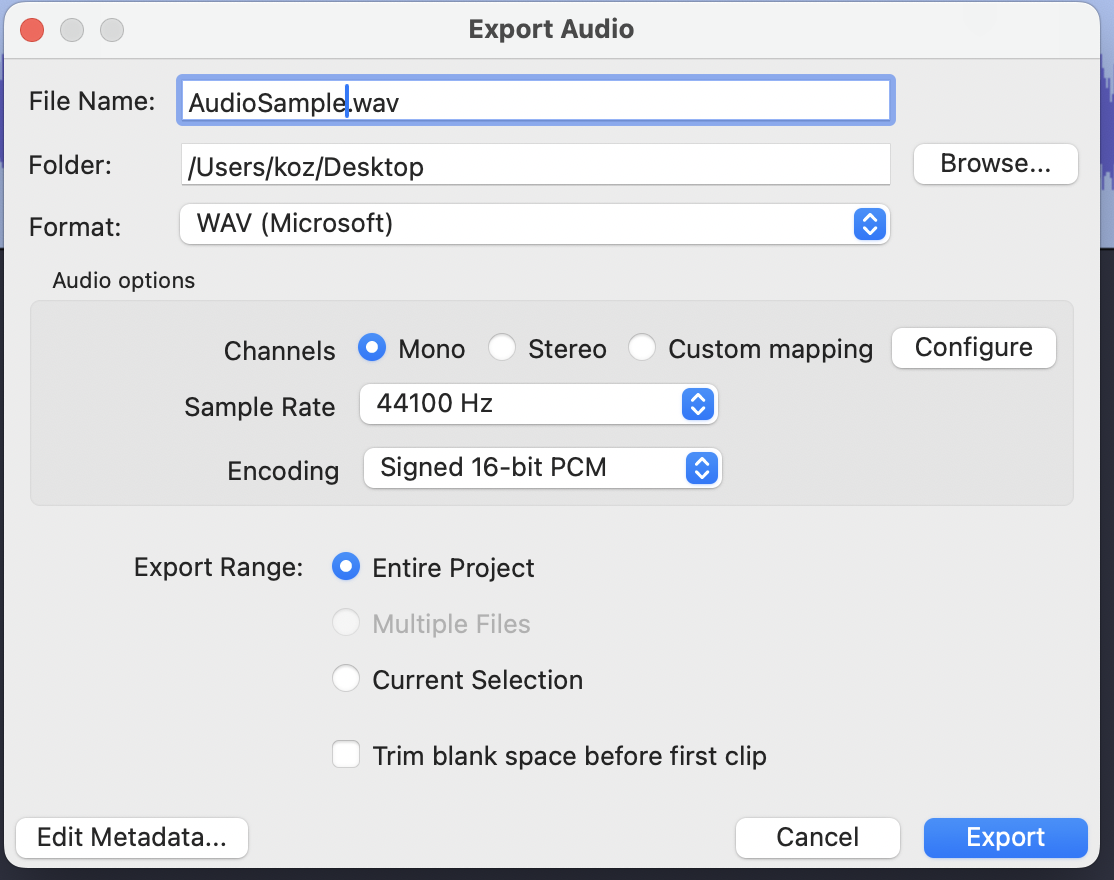This screenshot has width=1114, height=880.
Task: Select the Mono channels option
Action: 373,348
